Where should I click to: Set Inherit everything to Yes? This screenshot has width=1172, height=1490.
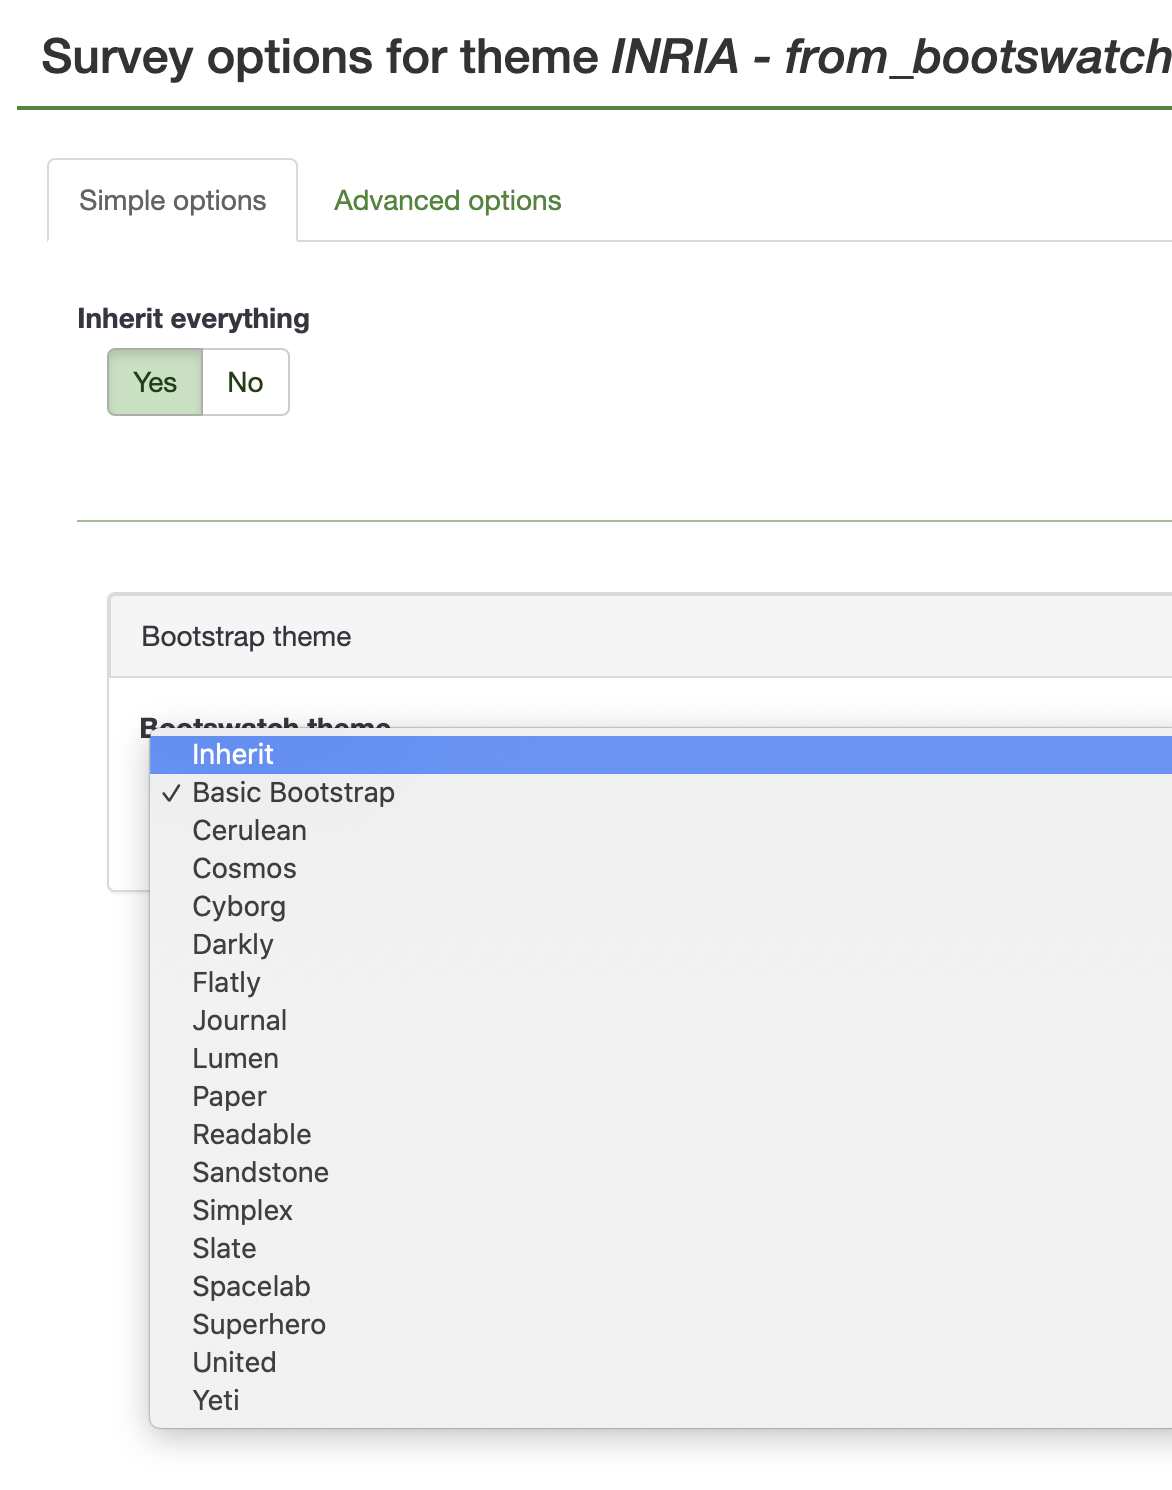pos(155,382)
